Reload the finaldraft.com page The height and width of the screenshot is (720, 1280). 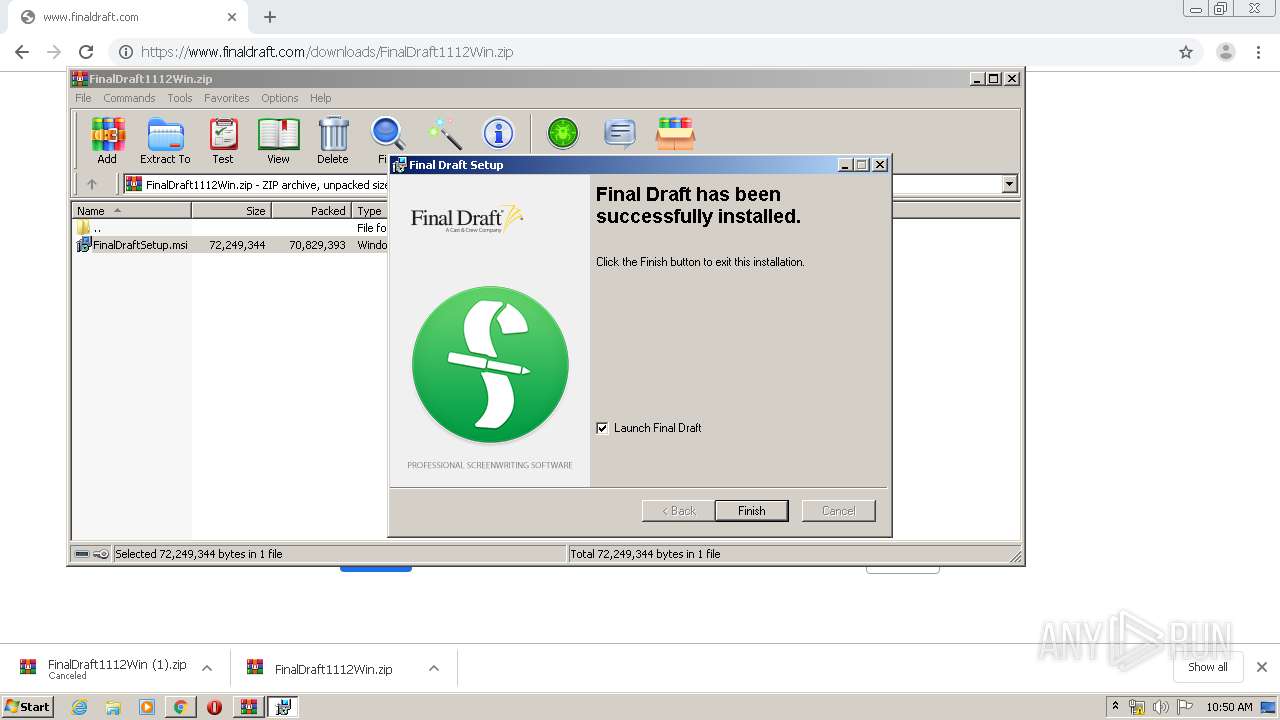coord(86,52)
